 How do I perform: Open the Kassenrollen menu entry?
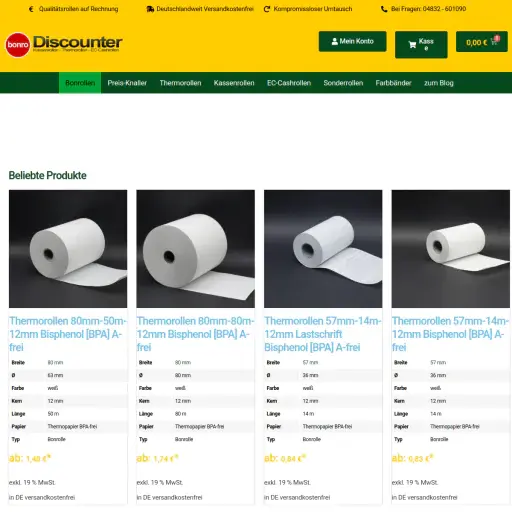234,83
